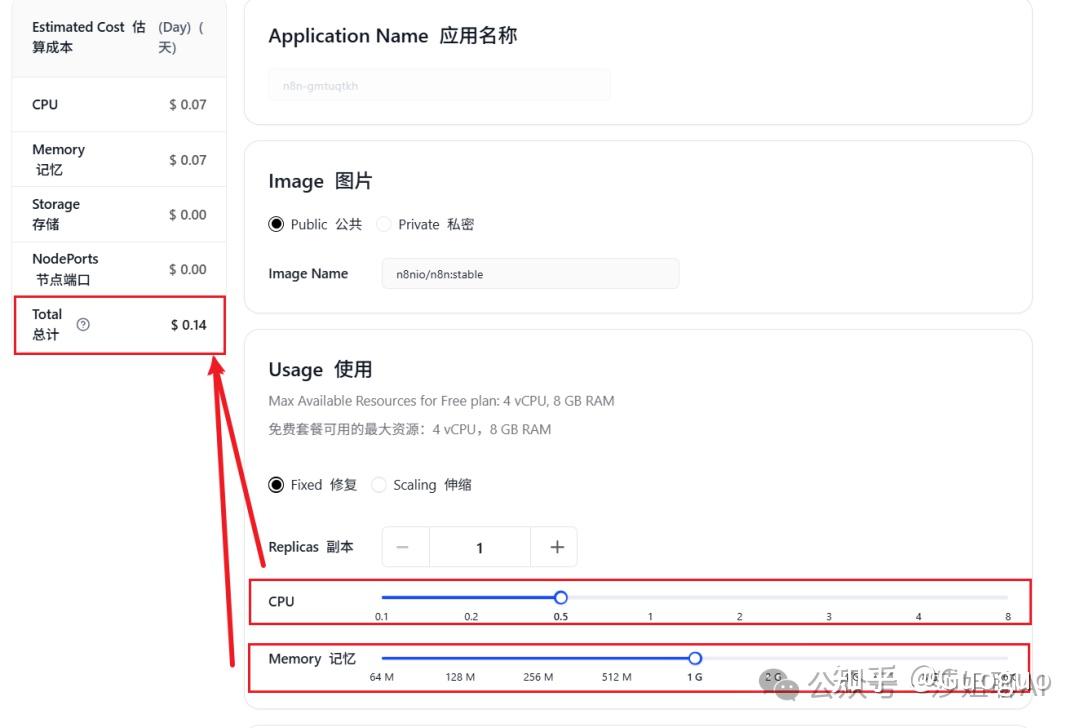Screen dimensions: 1080x728
Task: Set CPU slider to 0.2 cores
Action: click(471, 598)
